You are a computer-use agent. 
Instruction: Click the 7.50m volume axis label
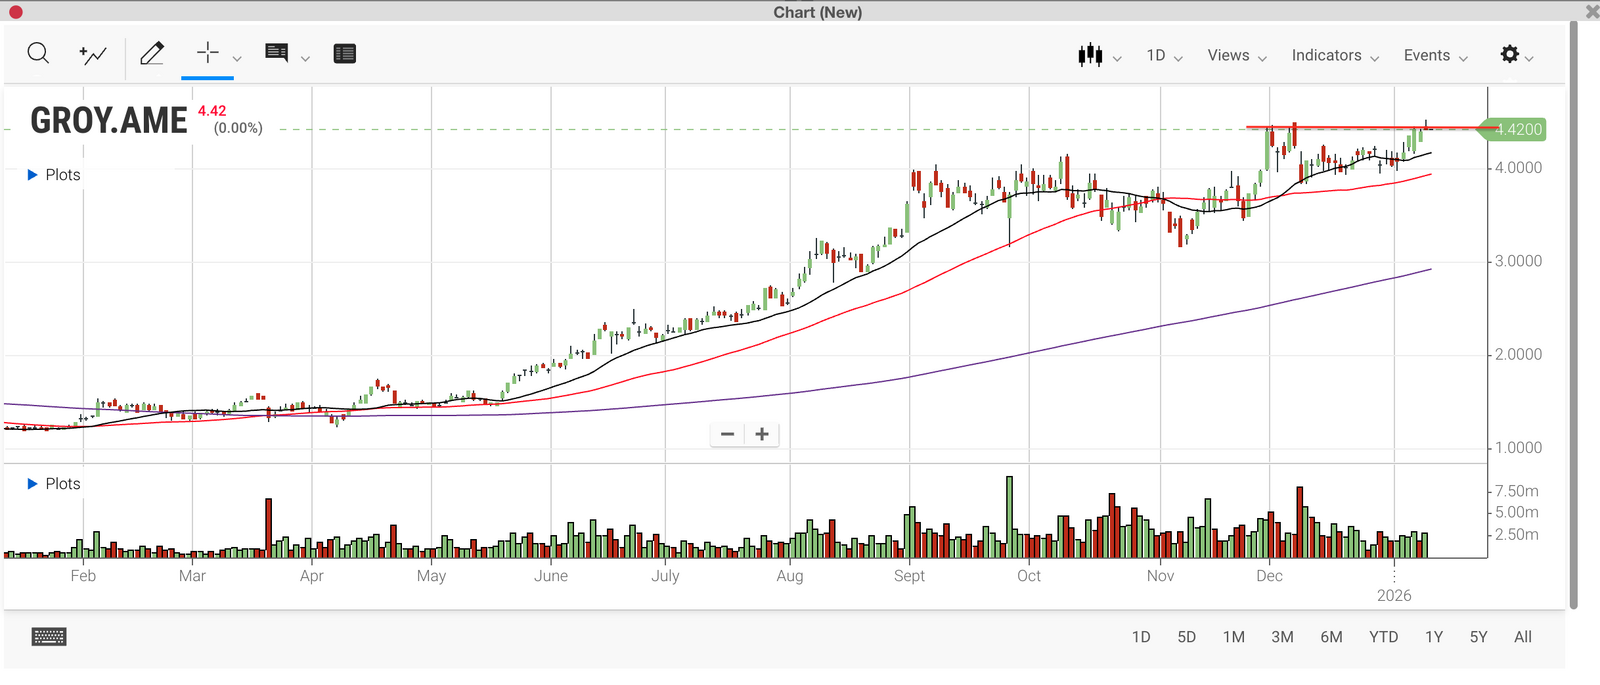coord(1517,491)
